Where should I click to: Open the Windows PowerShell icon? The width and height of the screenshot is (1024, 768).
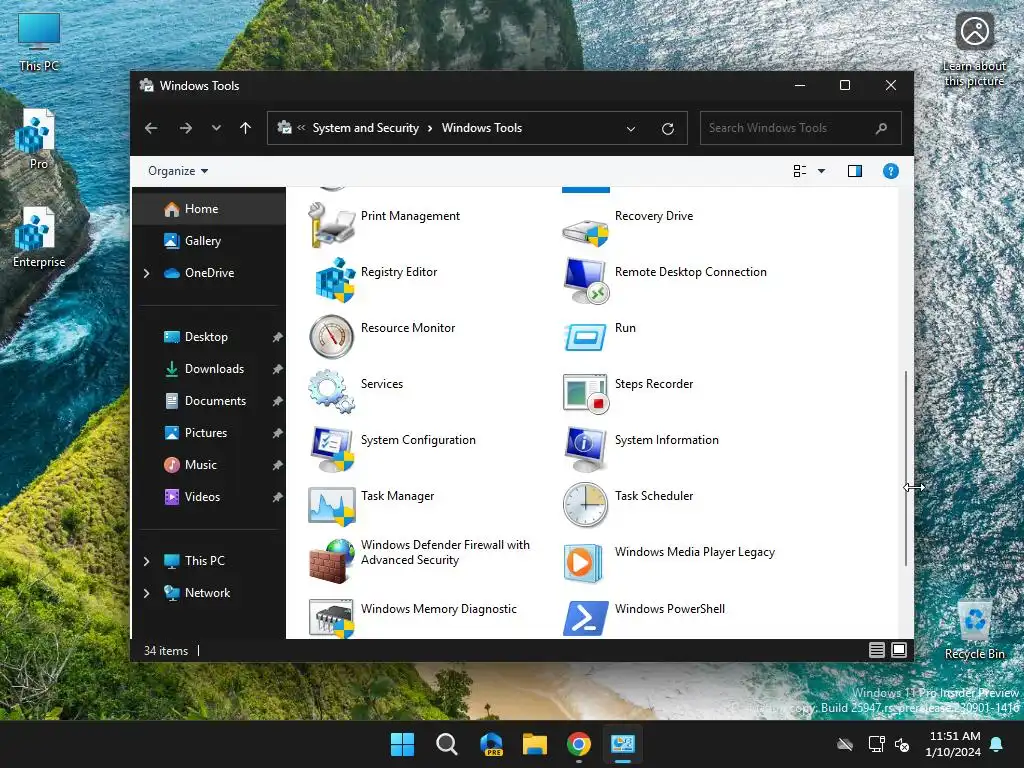tap(586, 618)
